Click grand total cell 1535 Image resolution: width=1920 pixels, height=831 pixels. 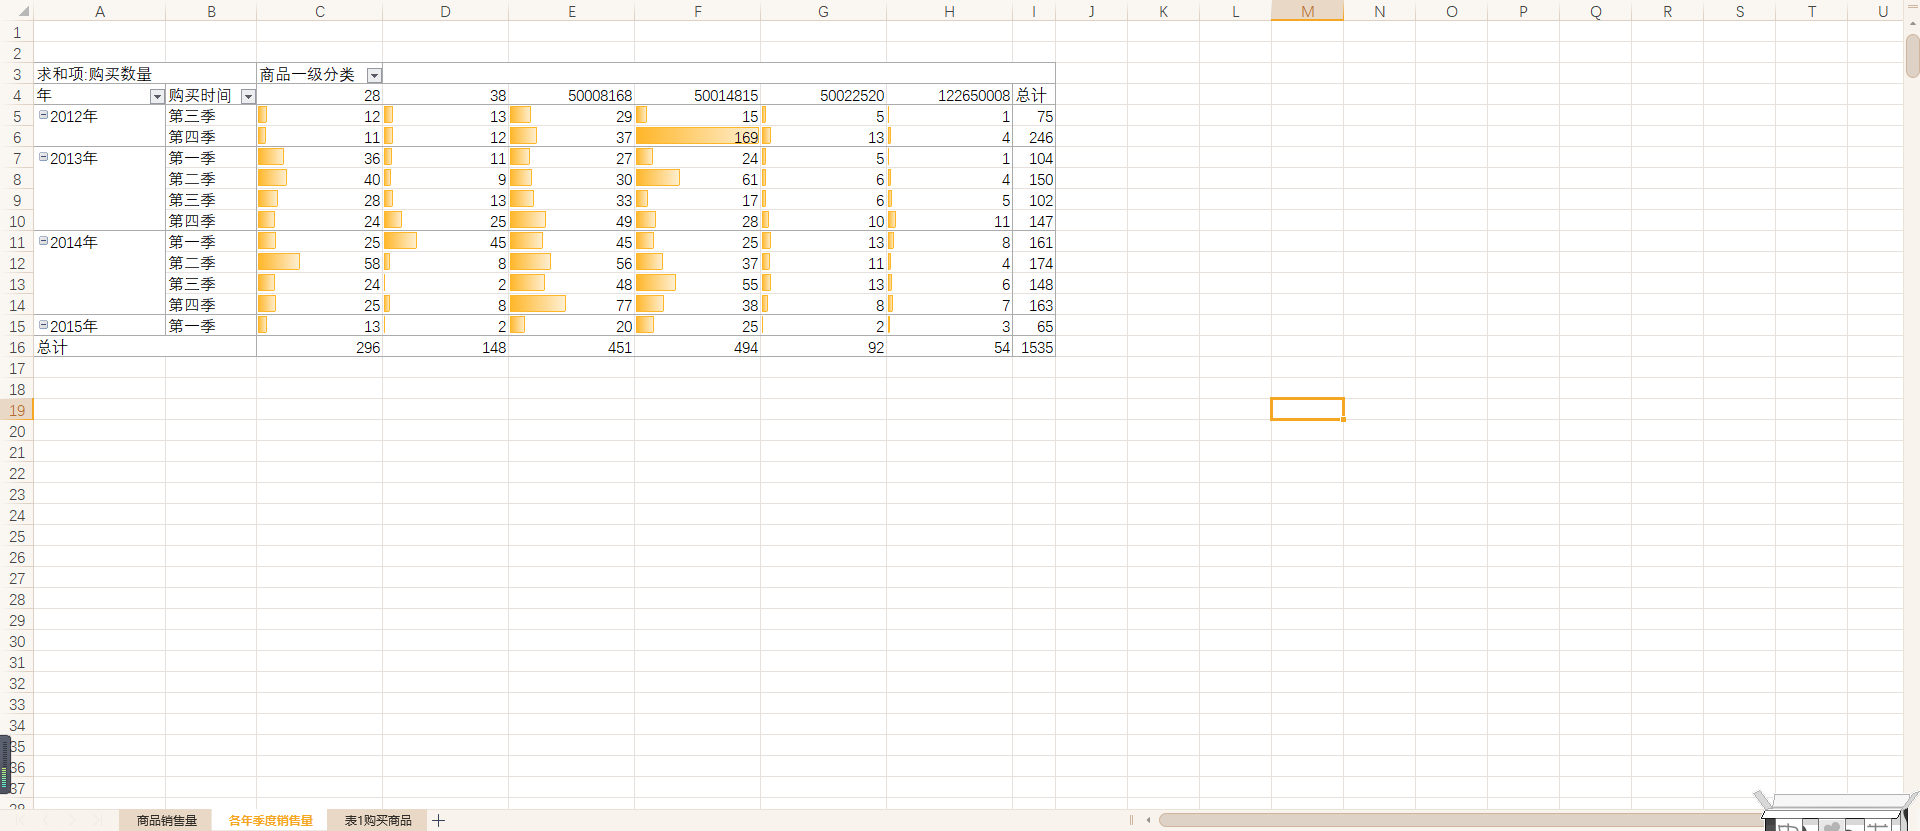(1033, 347)
